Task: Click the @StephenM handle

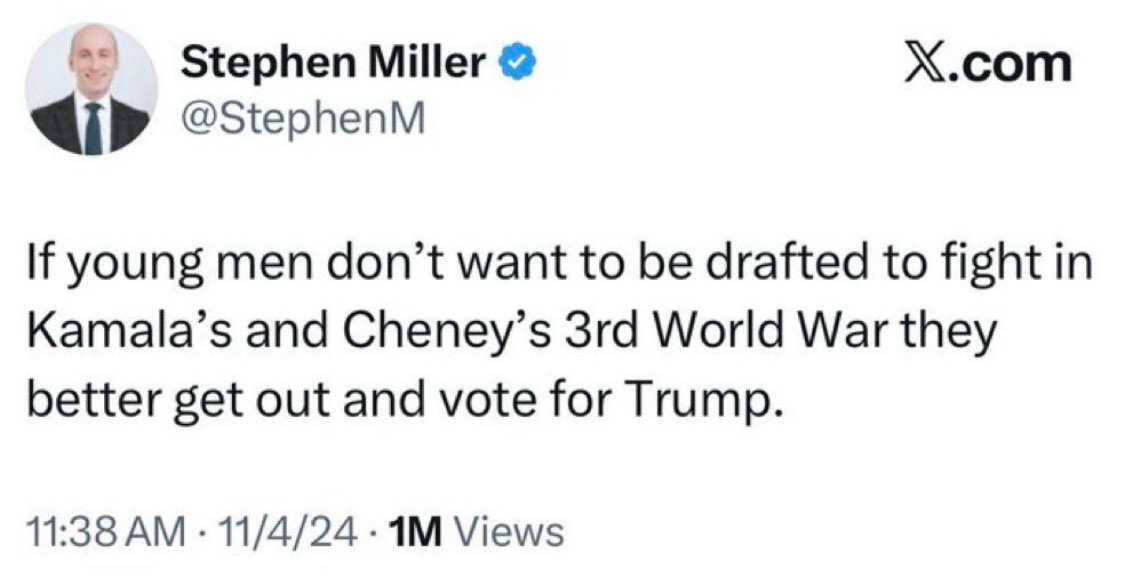Action: (302, 119)
